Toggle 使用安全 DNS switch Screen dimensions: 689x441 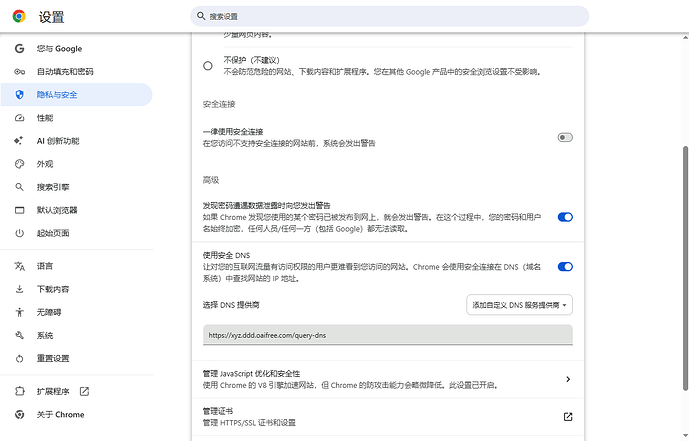click(565, 267)
